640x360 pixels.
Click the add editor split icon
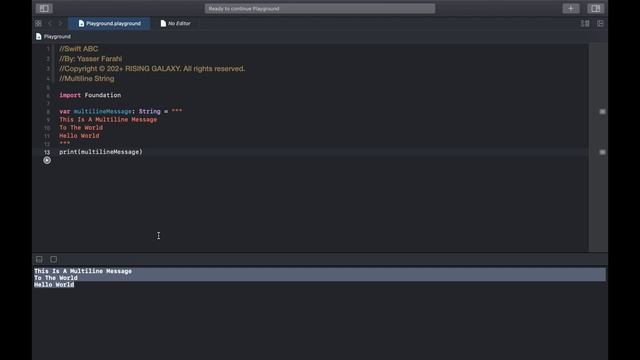600,23
